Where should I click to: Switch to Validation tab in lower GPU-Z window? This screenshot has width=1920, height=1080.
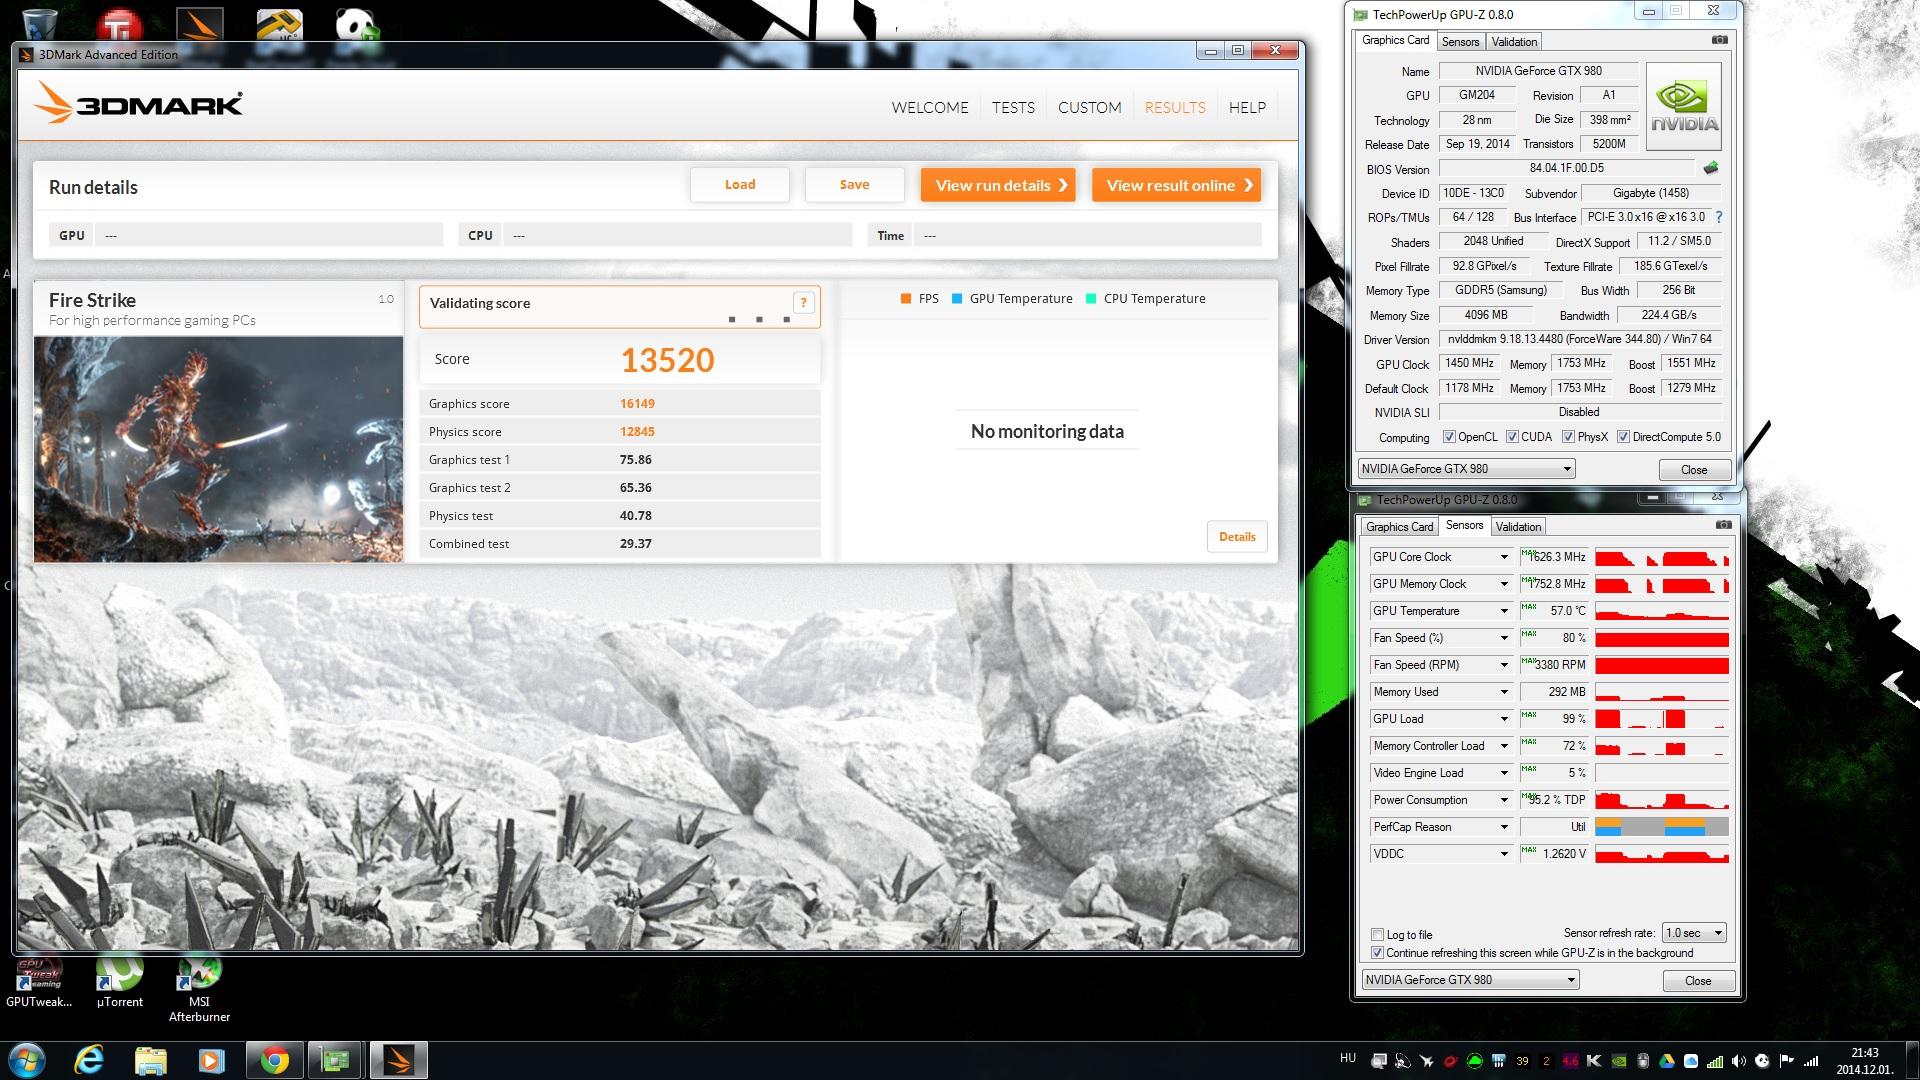coord(1518,527)
